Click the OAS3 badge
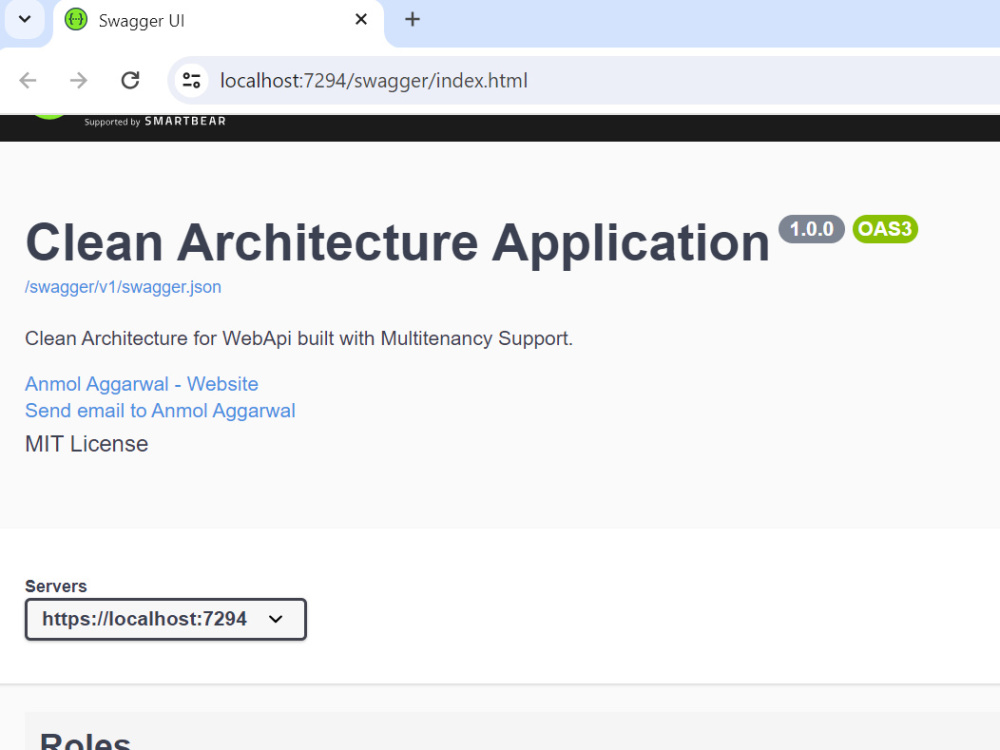Viewport: 1000px width, 750px height. click(x=885, y=229)
